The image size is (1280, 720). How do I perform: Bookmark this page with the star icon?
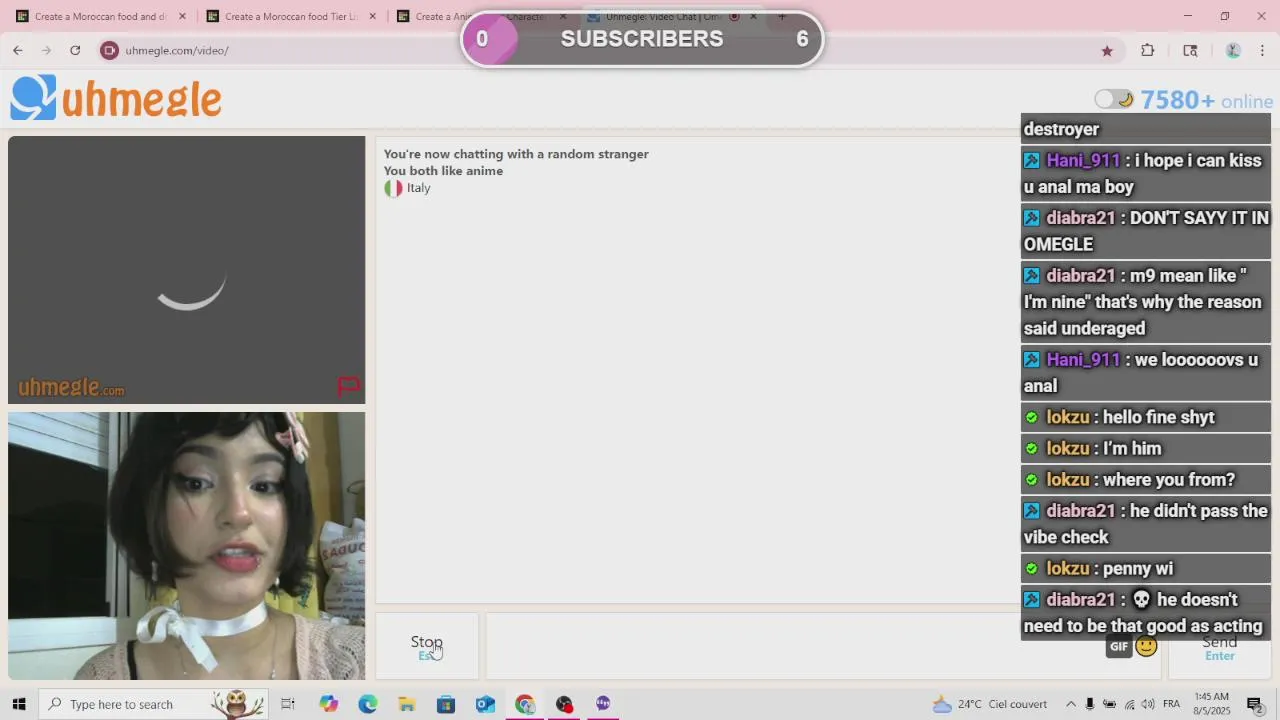tap(1107, 51)
